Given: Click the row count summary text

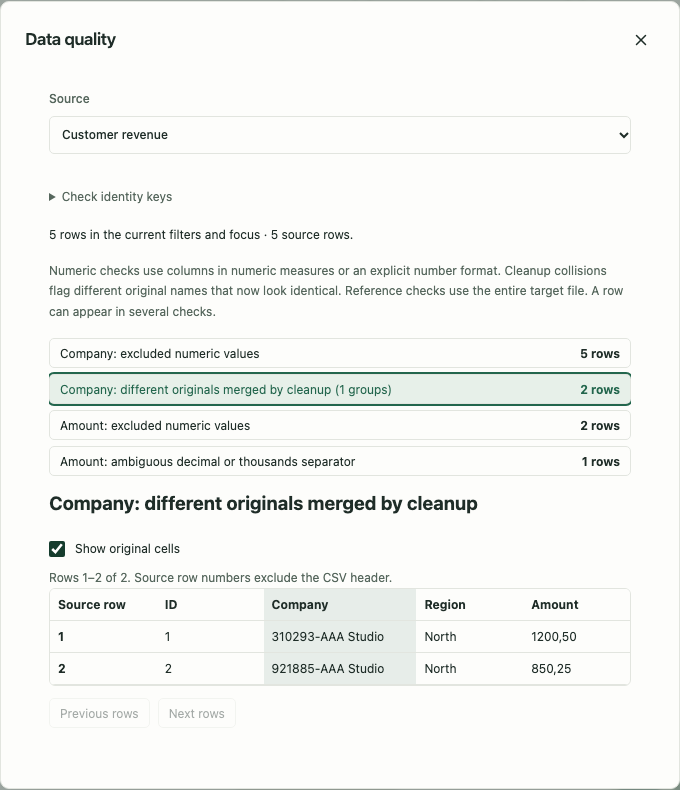Looking at the screenshot, I should [201, 235].
